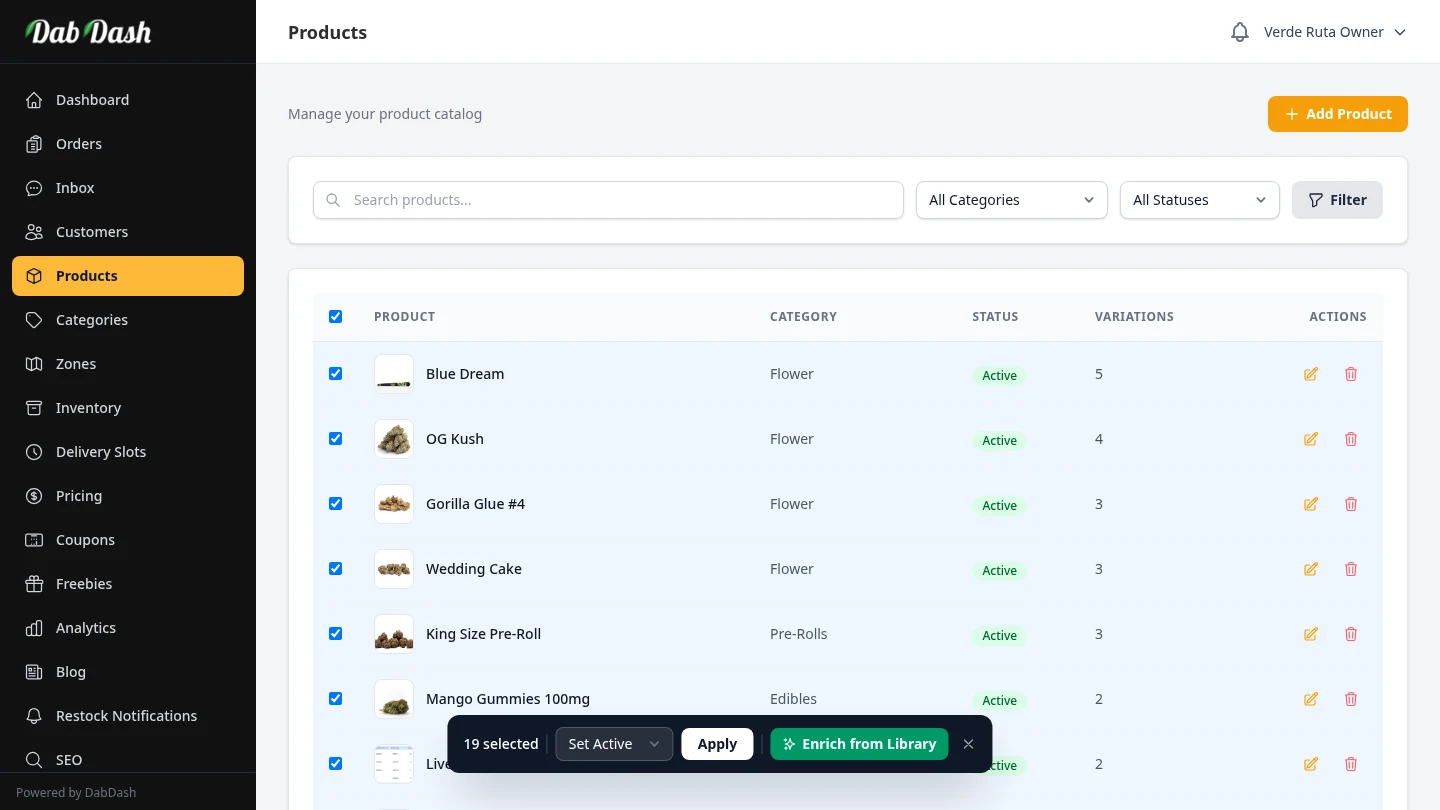The width and height of the screenshot is (1440, 810).
Task: Uncheck the select-all products checkbox
Action: [x=336, y=317]
